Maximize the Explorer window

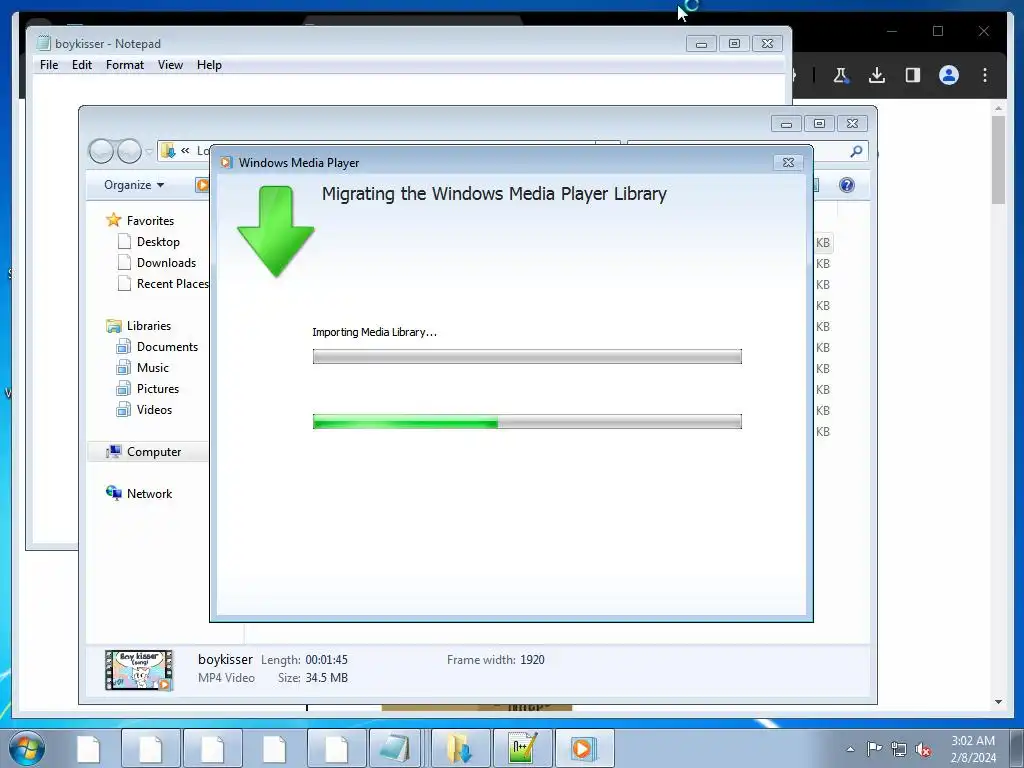pos(819,123)
